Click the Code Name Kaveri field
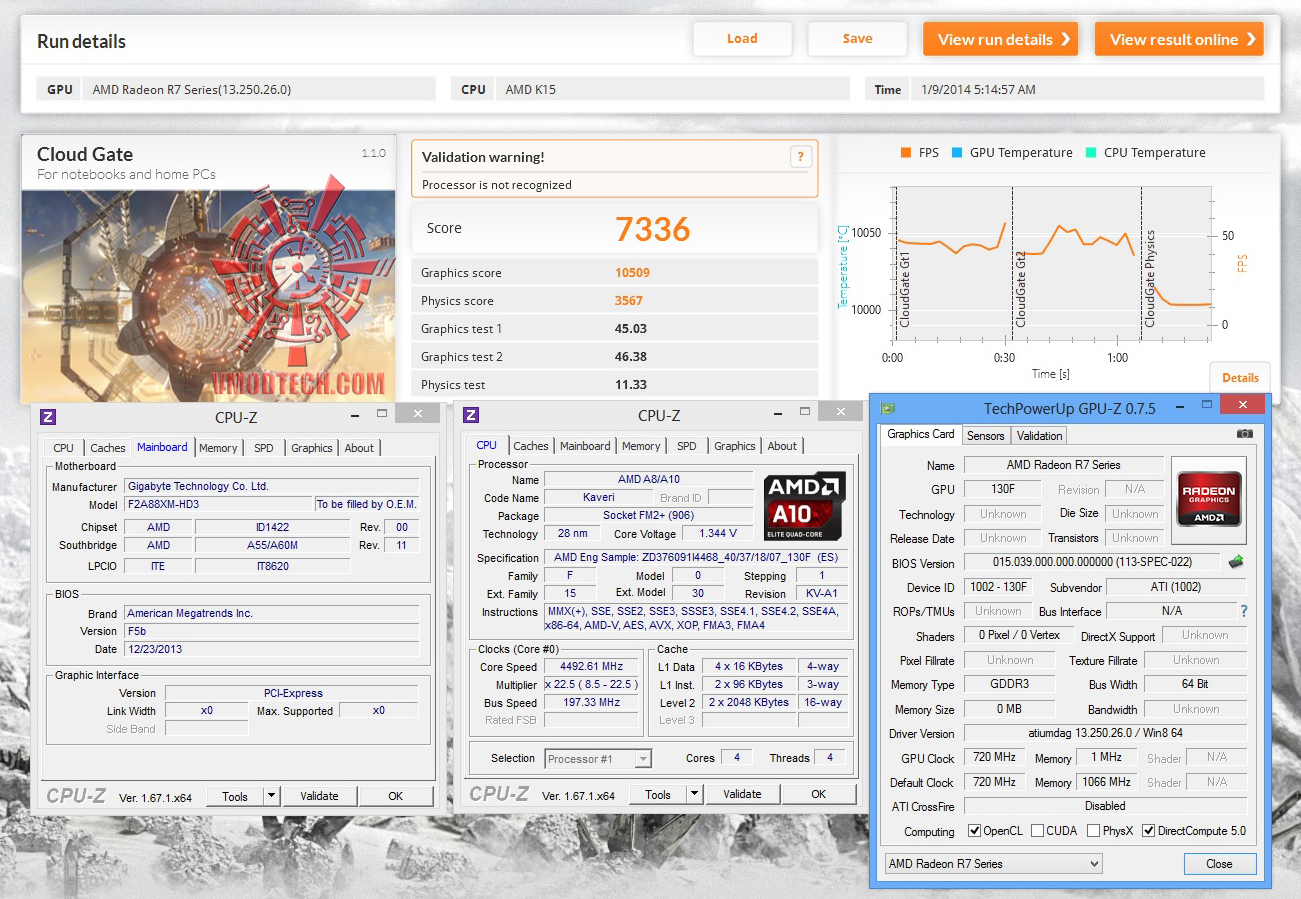1301x899 pixels. coord(599,498)
